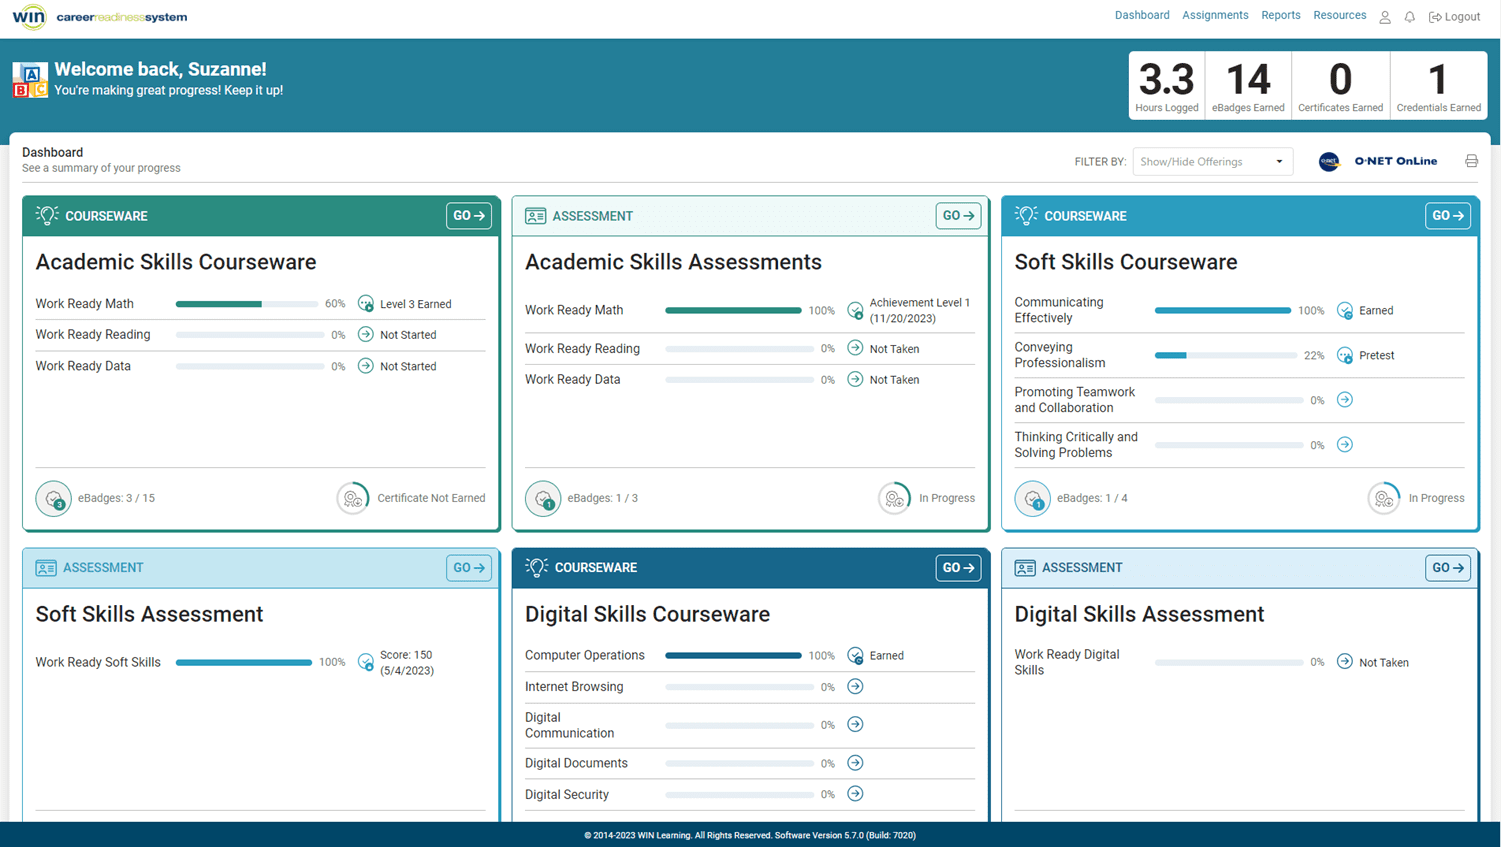
Task: Open Internet Browsing arrow icon
Action: click(x=855, y=687)
